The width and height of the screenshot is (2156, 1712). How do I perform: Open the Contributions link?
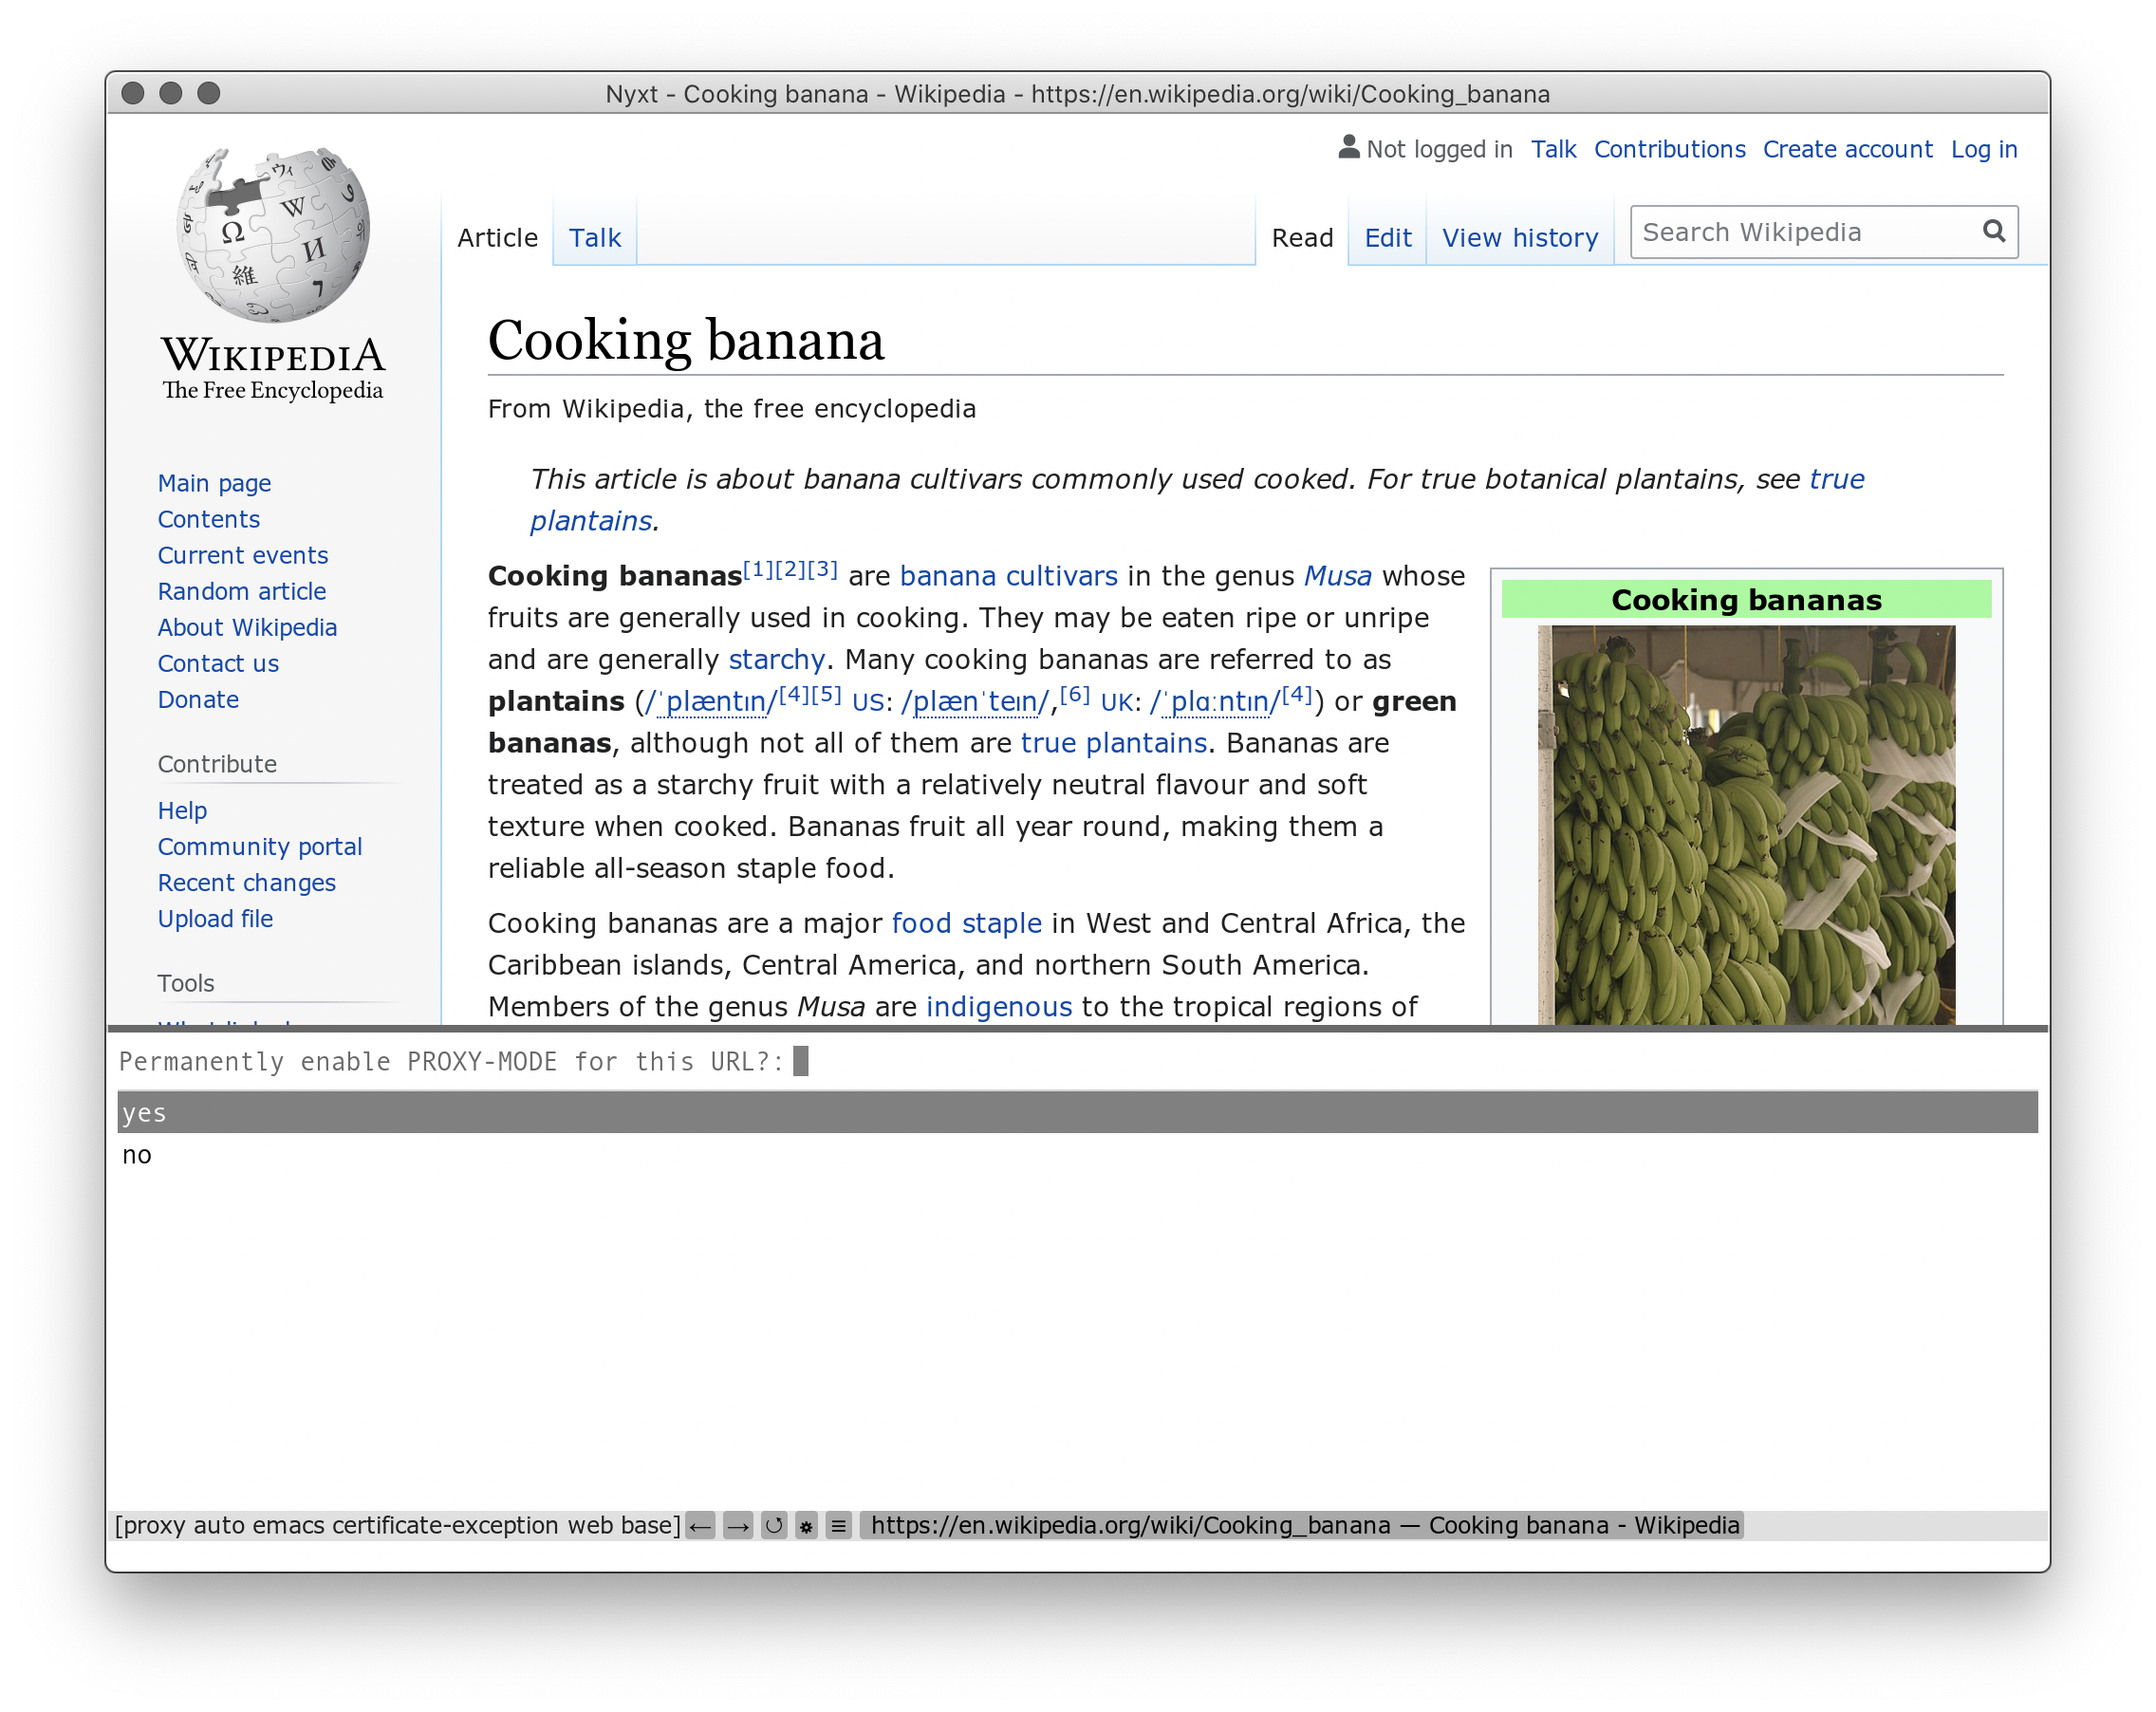1668,149
